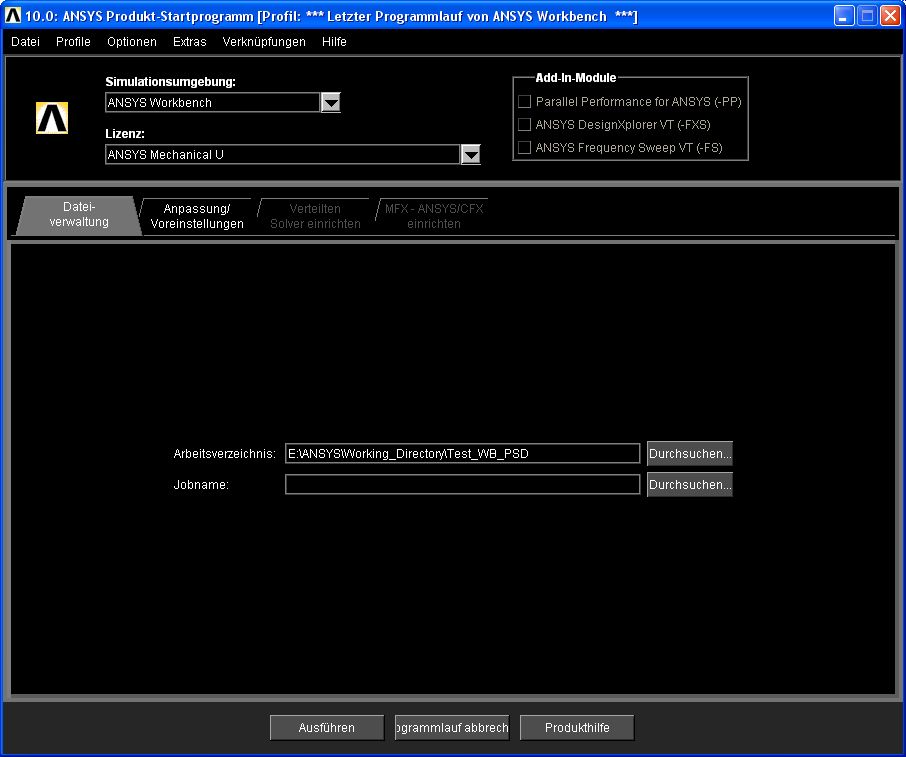Click the empty Jobname input field
The height and width of the screenshot is (757, 906).
[462, 485]
